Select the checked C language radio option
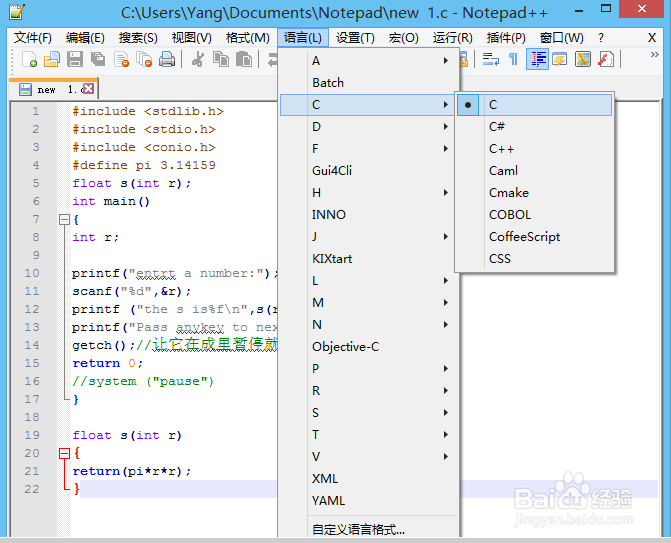Screen dimensions: 671x543 click(x=534, y=105)
